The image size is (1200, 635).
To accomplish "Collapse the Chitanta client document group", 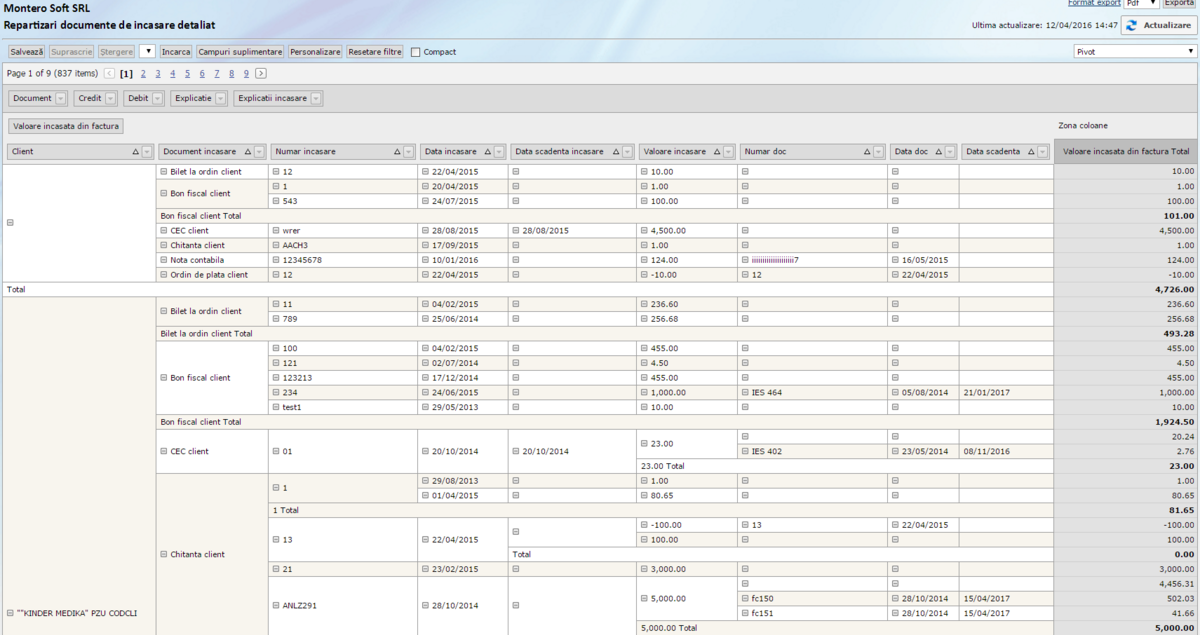I will click(x=164, y=554).
